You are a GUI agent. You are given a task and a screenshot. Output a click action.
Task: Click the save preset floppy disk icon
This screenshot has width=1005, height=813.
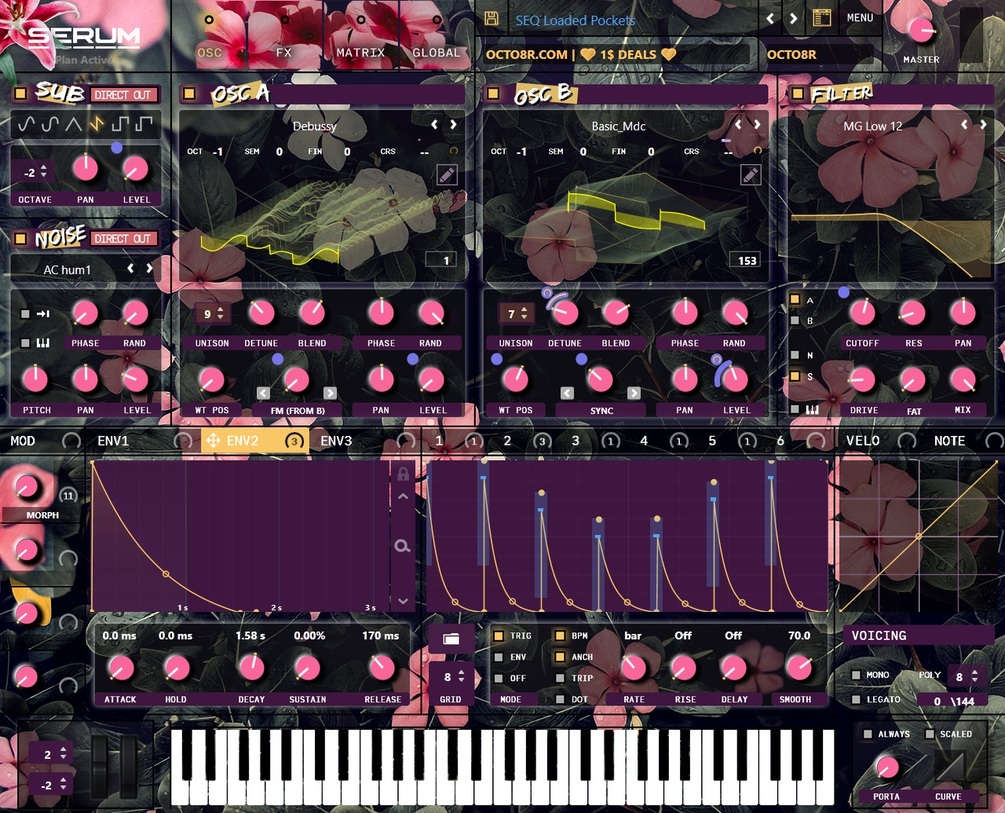tap(492, 19)
